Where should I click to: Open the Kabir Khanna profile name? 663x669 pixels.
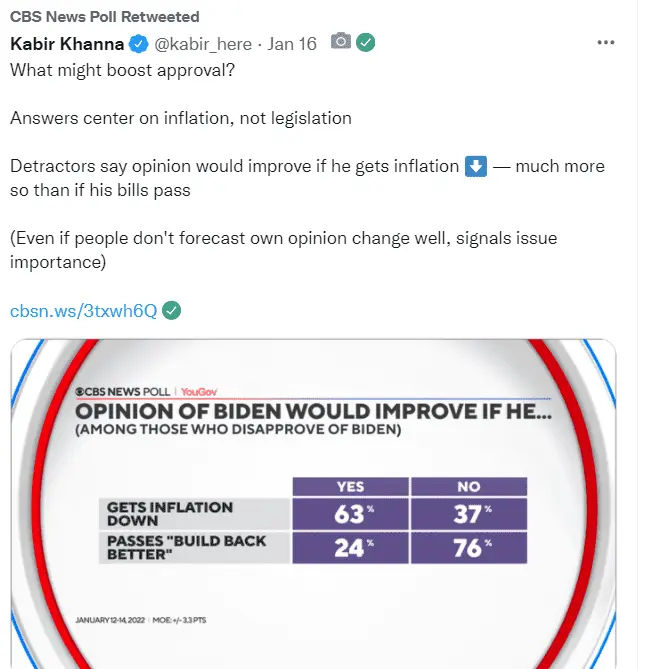pyautogui.click(x=67, y=44)
